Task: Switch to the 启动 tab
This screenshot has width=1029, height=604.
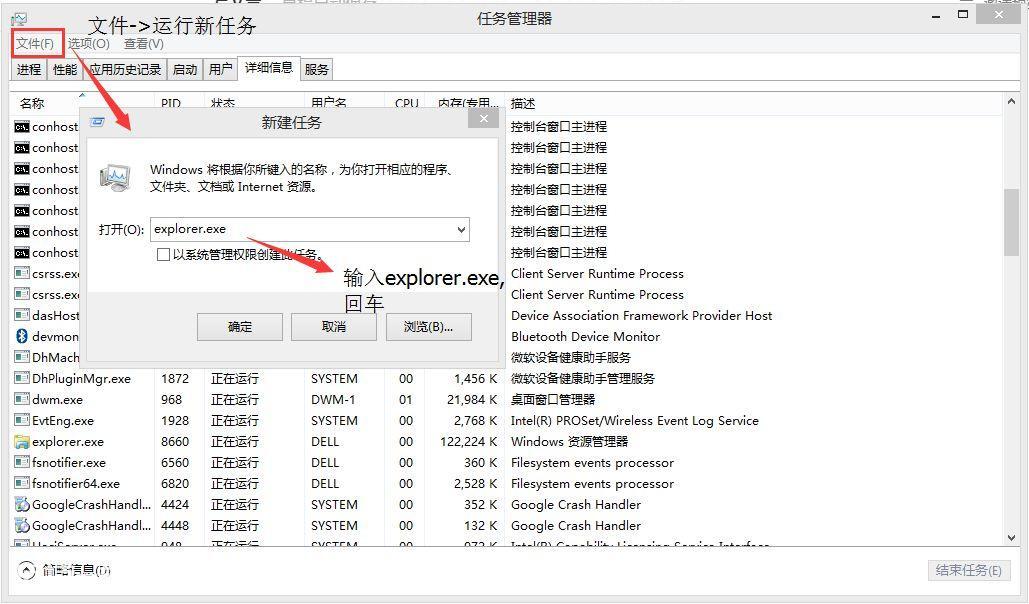Action: pyautogui.click(x=185, y=69)
